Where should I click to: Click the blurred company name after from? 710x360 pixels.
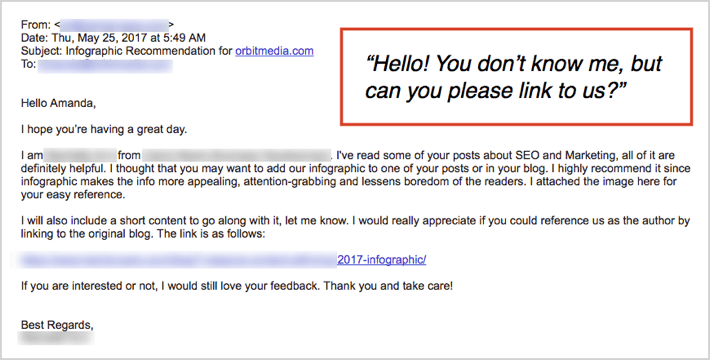point(236,156)
